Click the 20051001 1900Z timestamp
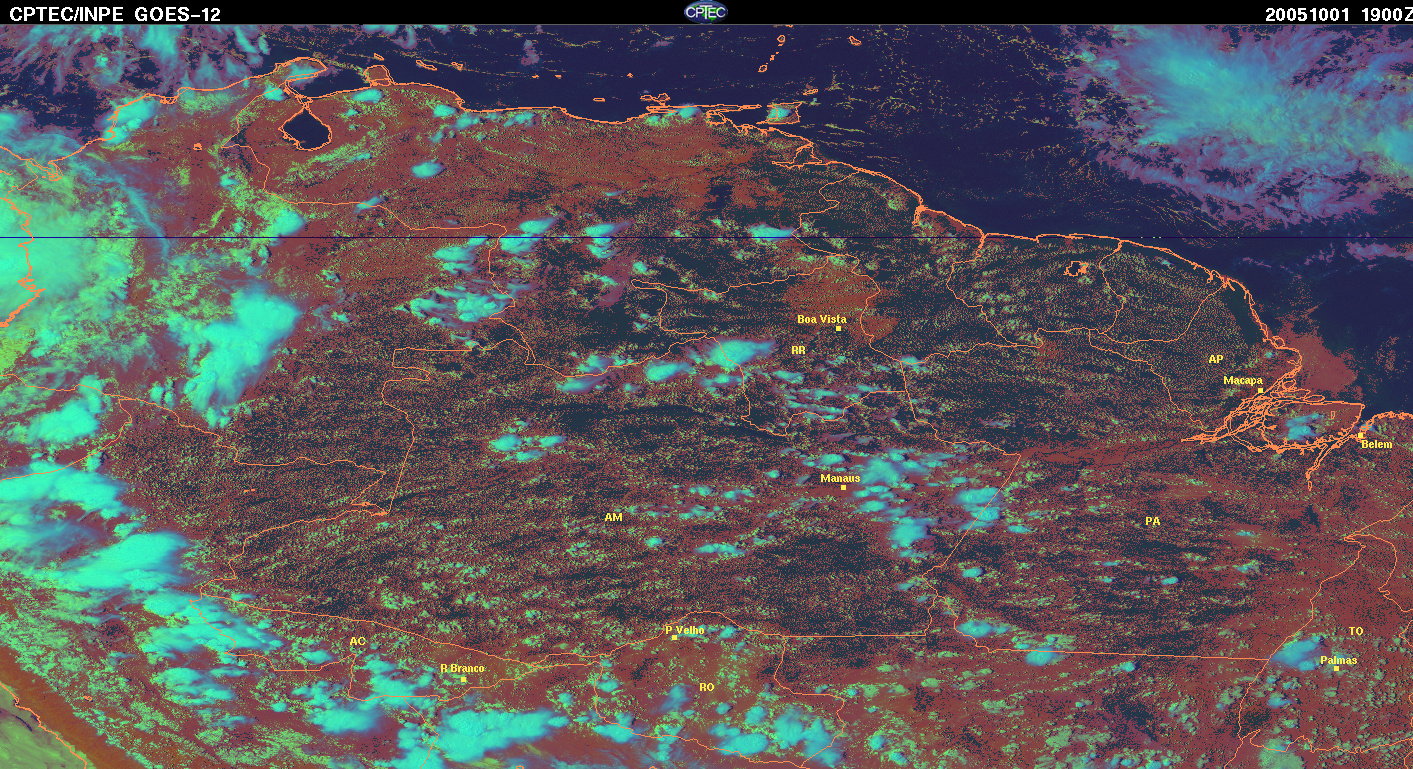1413x769 pixels. [1338, 14]
